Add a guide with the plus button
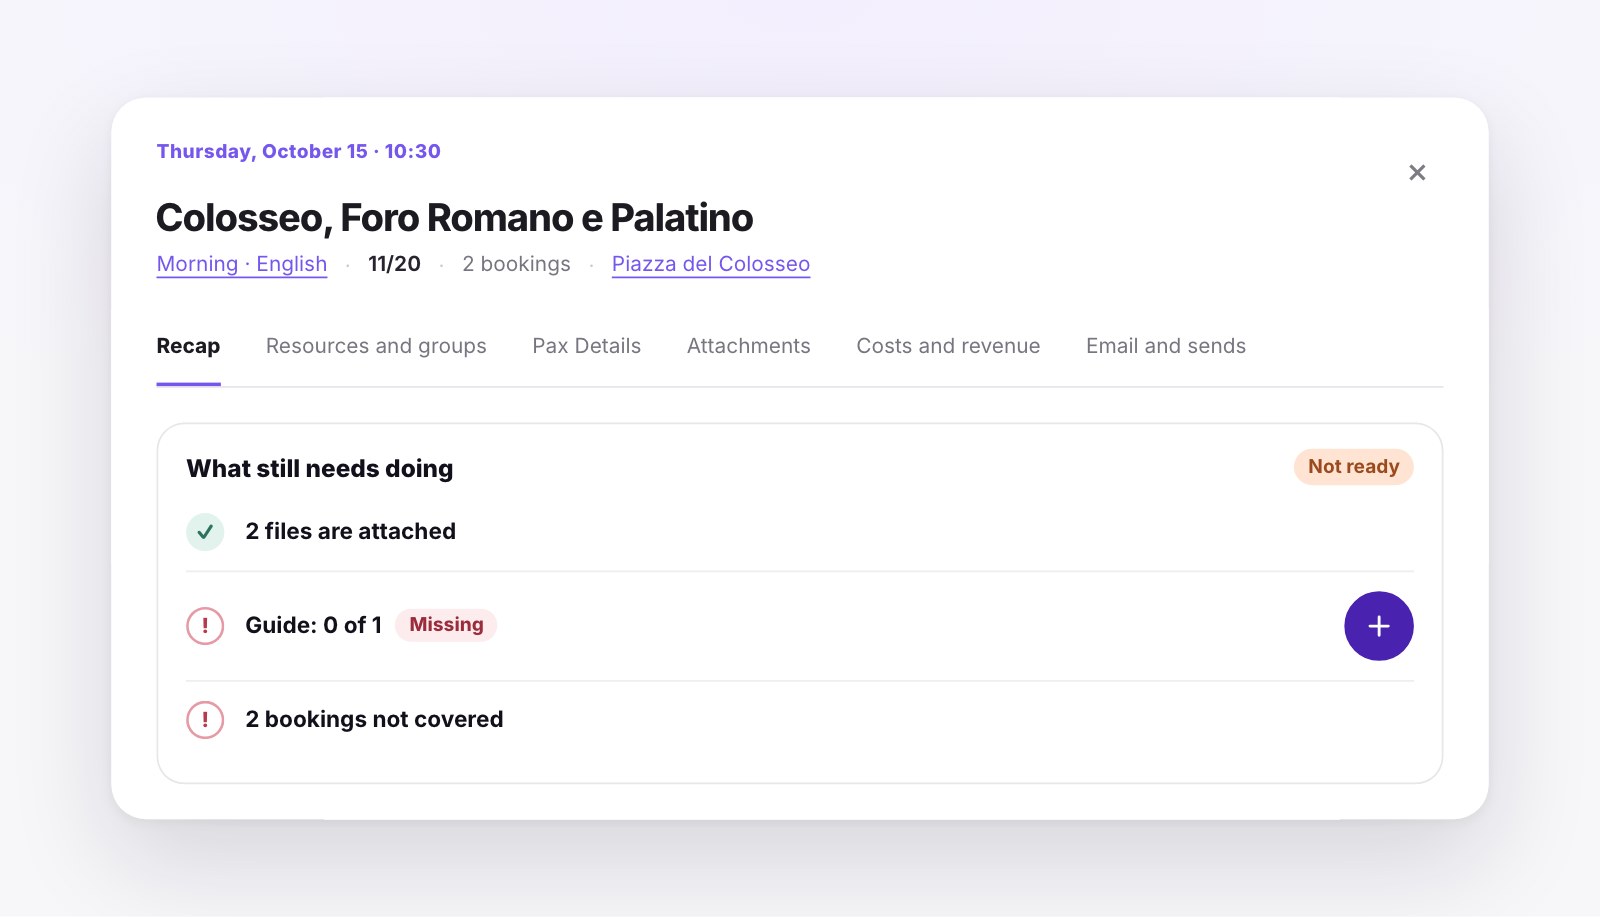Screen dimensions: 1600x917 1378,626
